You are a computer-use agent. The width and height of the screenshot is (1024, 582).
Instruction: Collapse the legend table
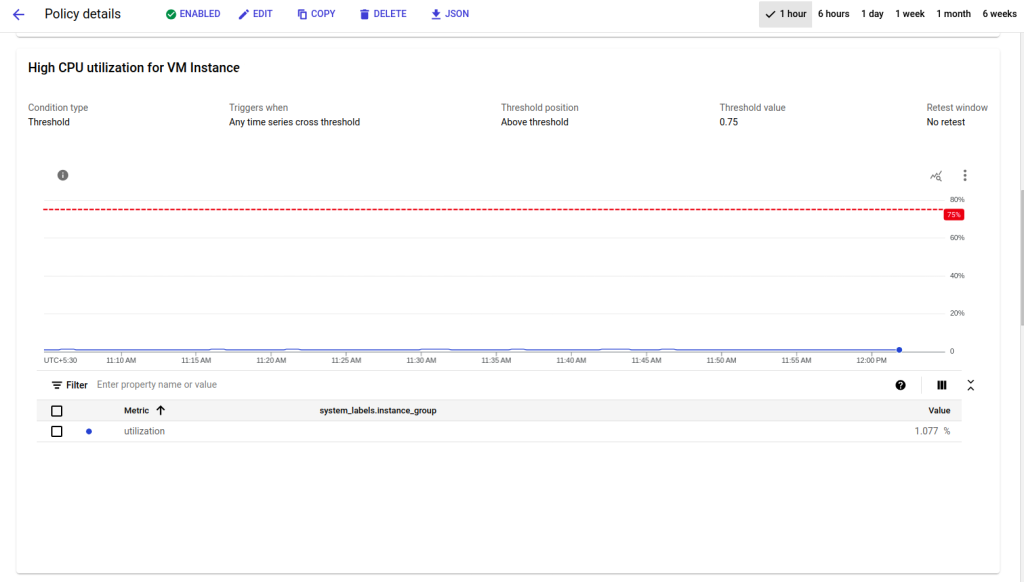pos(970,385)
